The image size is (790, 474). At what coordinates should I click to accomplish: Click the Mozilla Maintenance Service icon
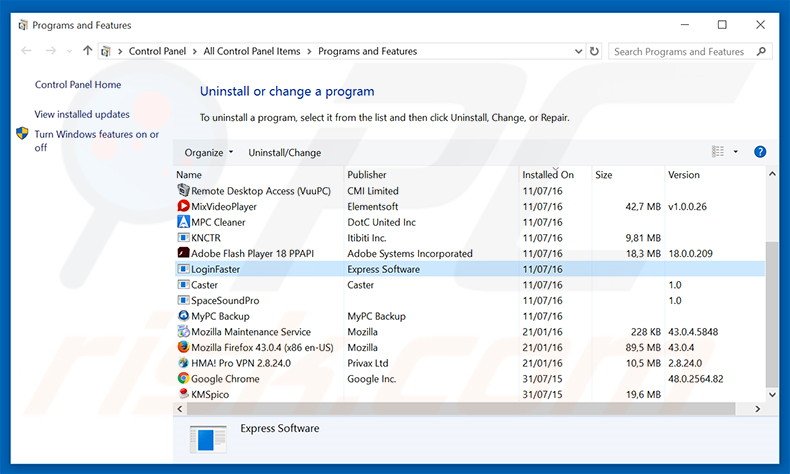(183, 331)
